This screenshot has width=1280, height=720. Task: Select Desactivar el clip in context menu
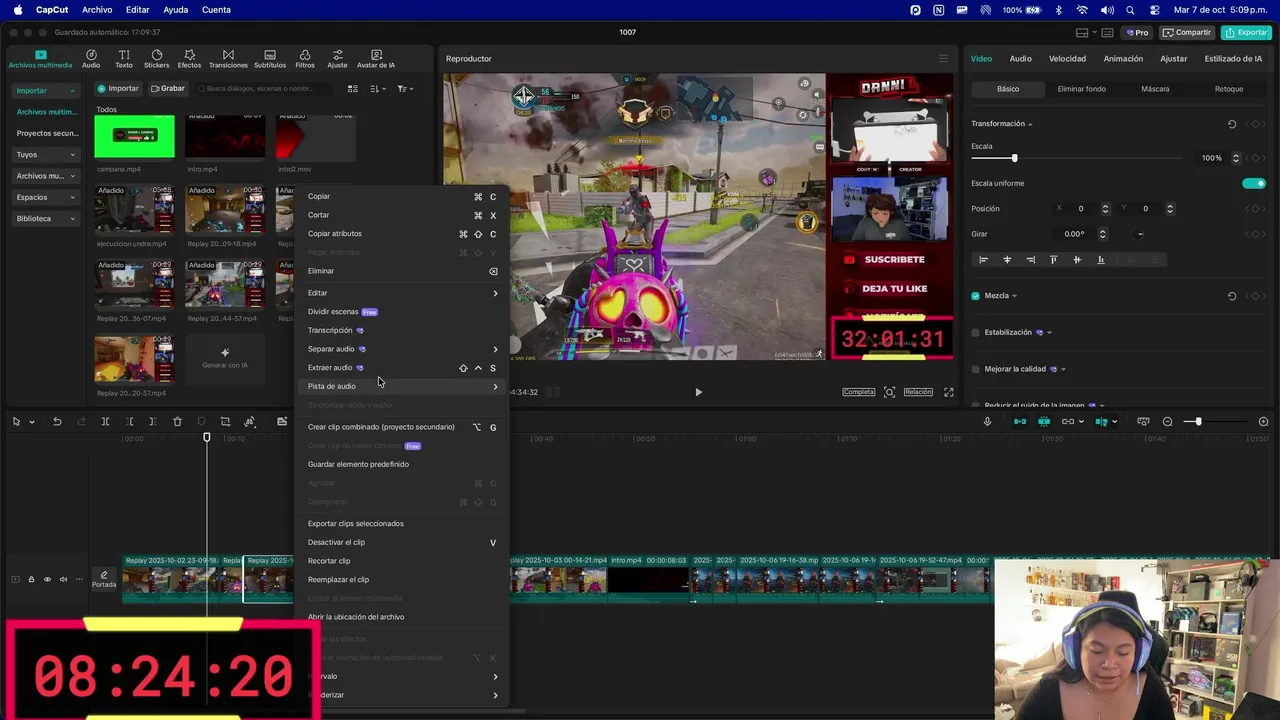pyautogui.click(x=402, y=543)
